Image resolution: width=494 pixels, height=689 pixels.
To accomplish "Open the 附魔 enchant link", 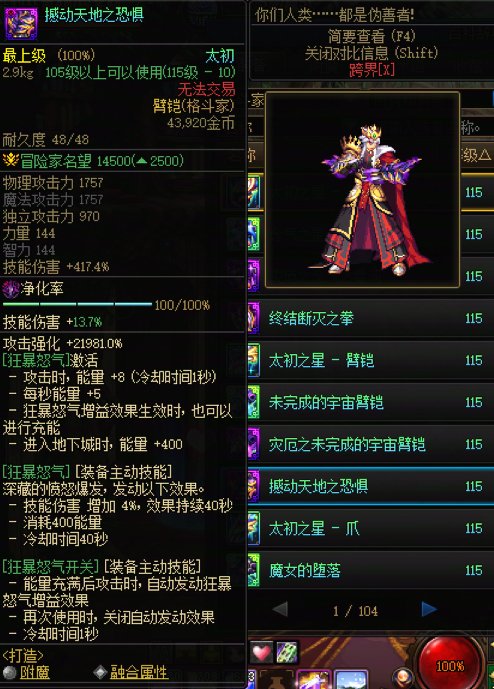I will (35, 672).
